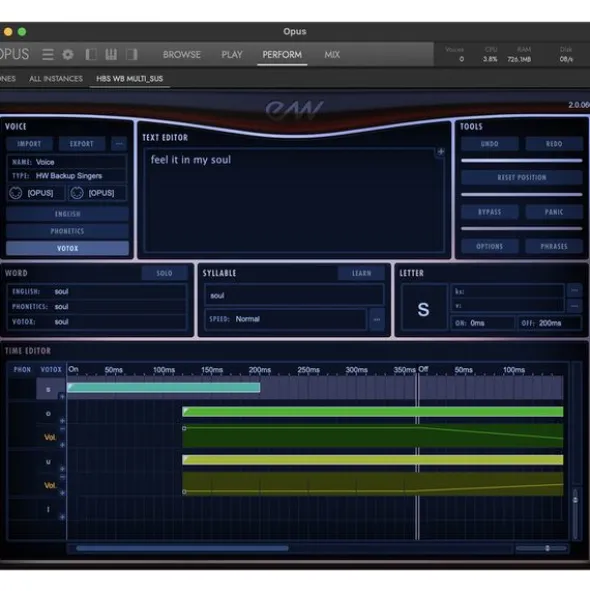The width and height of the screenshot is (590, 591).
Task: Open the Speed options ellipsis button
Action: (x=377, y=319)
